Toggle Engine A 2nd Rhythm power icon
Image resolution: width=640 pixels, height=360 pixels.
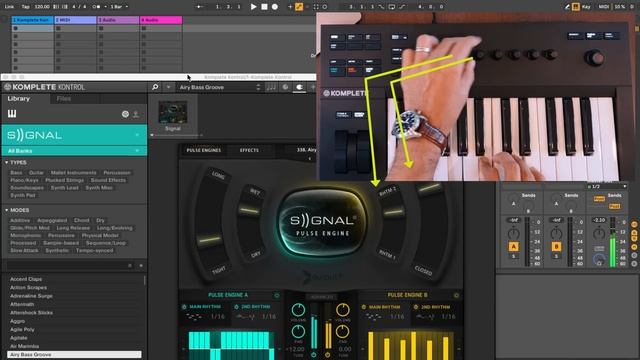236,307
